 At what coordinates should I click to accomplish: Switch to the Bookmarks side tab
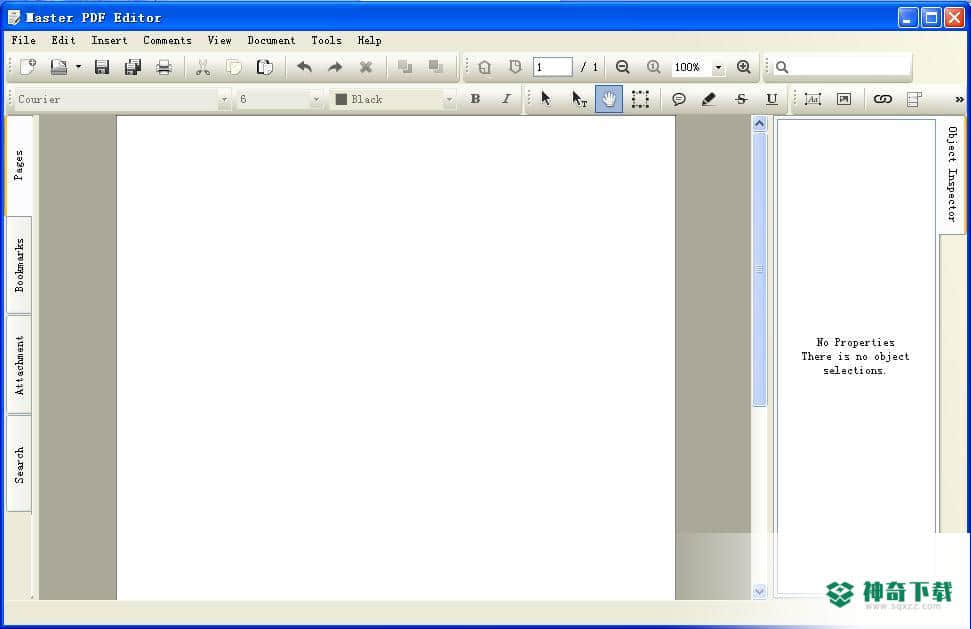point(19,265)
